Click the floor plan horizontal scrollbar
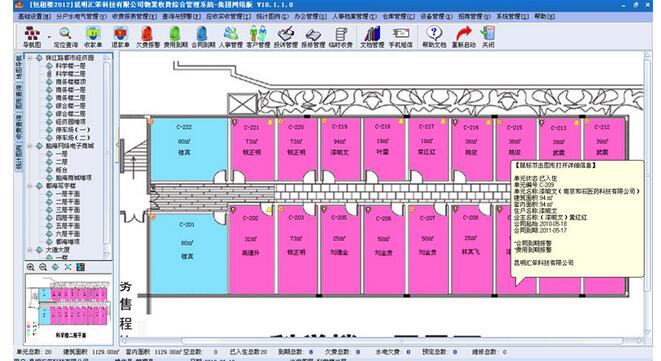Image resolution: width=661 pixels, height=361 pixels. pos(382,341)
